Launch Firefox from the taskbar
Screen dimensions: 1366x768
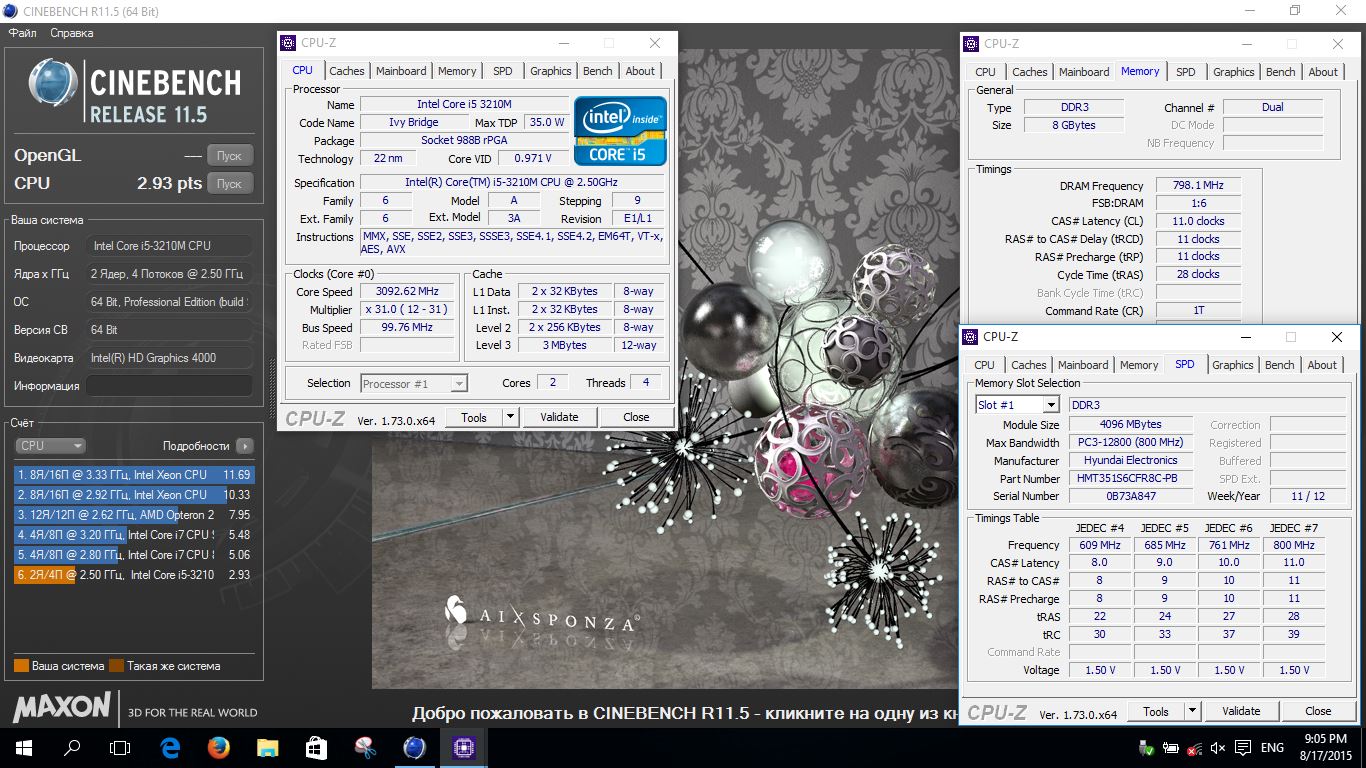point(219,747)
